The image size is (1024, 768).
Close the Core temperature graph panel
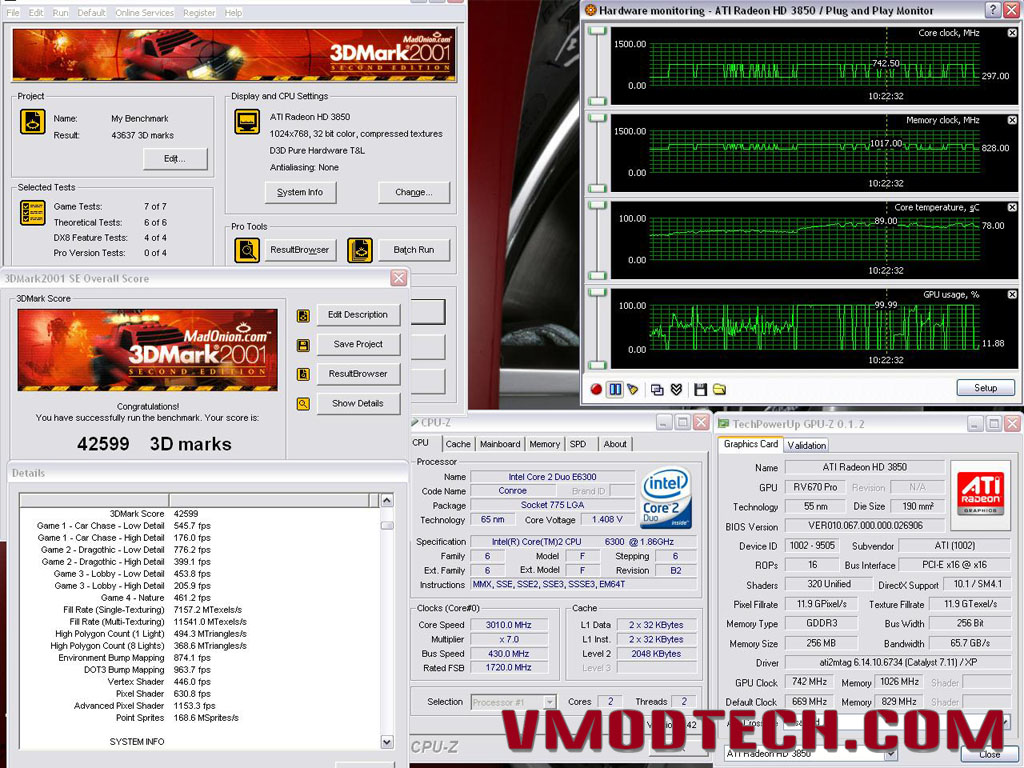pyautogui.click(x=1012, y=207)
